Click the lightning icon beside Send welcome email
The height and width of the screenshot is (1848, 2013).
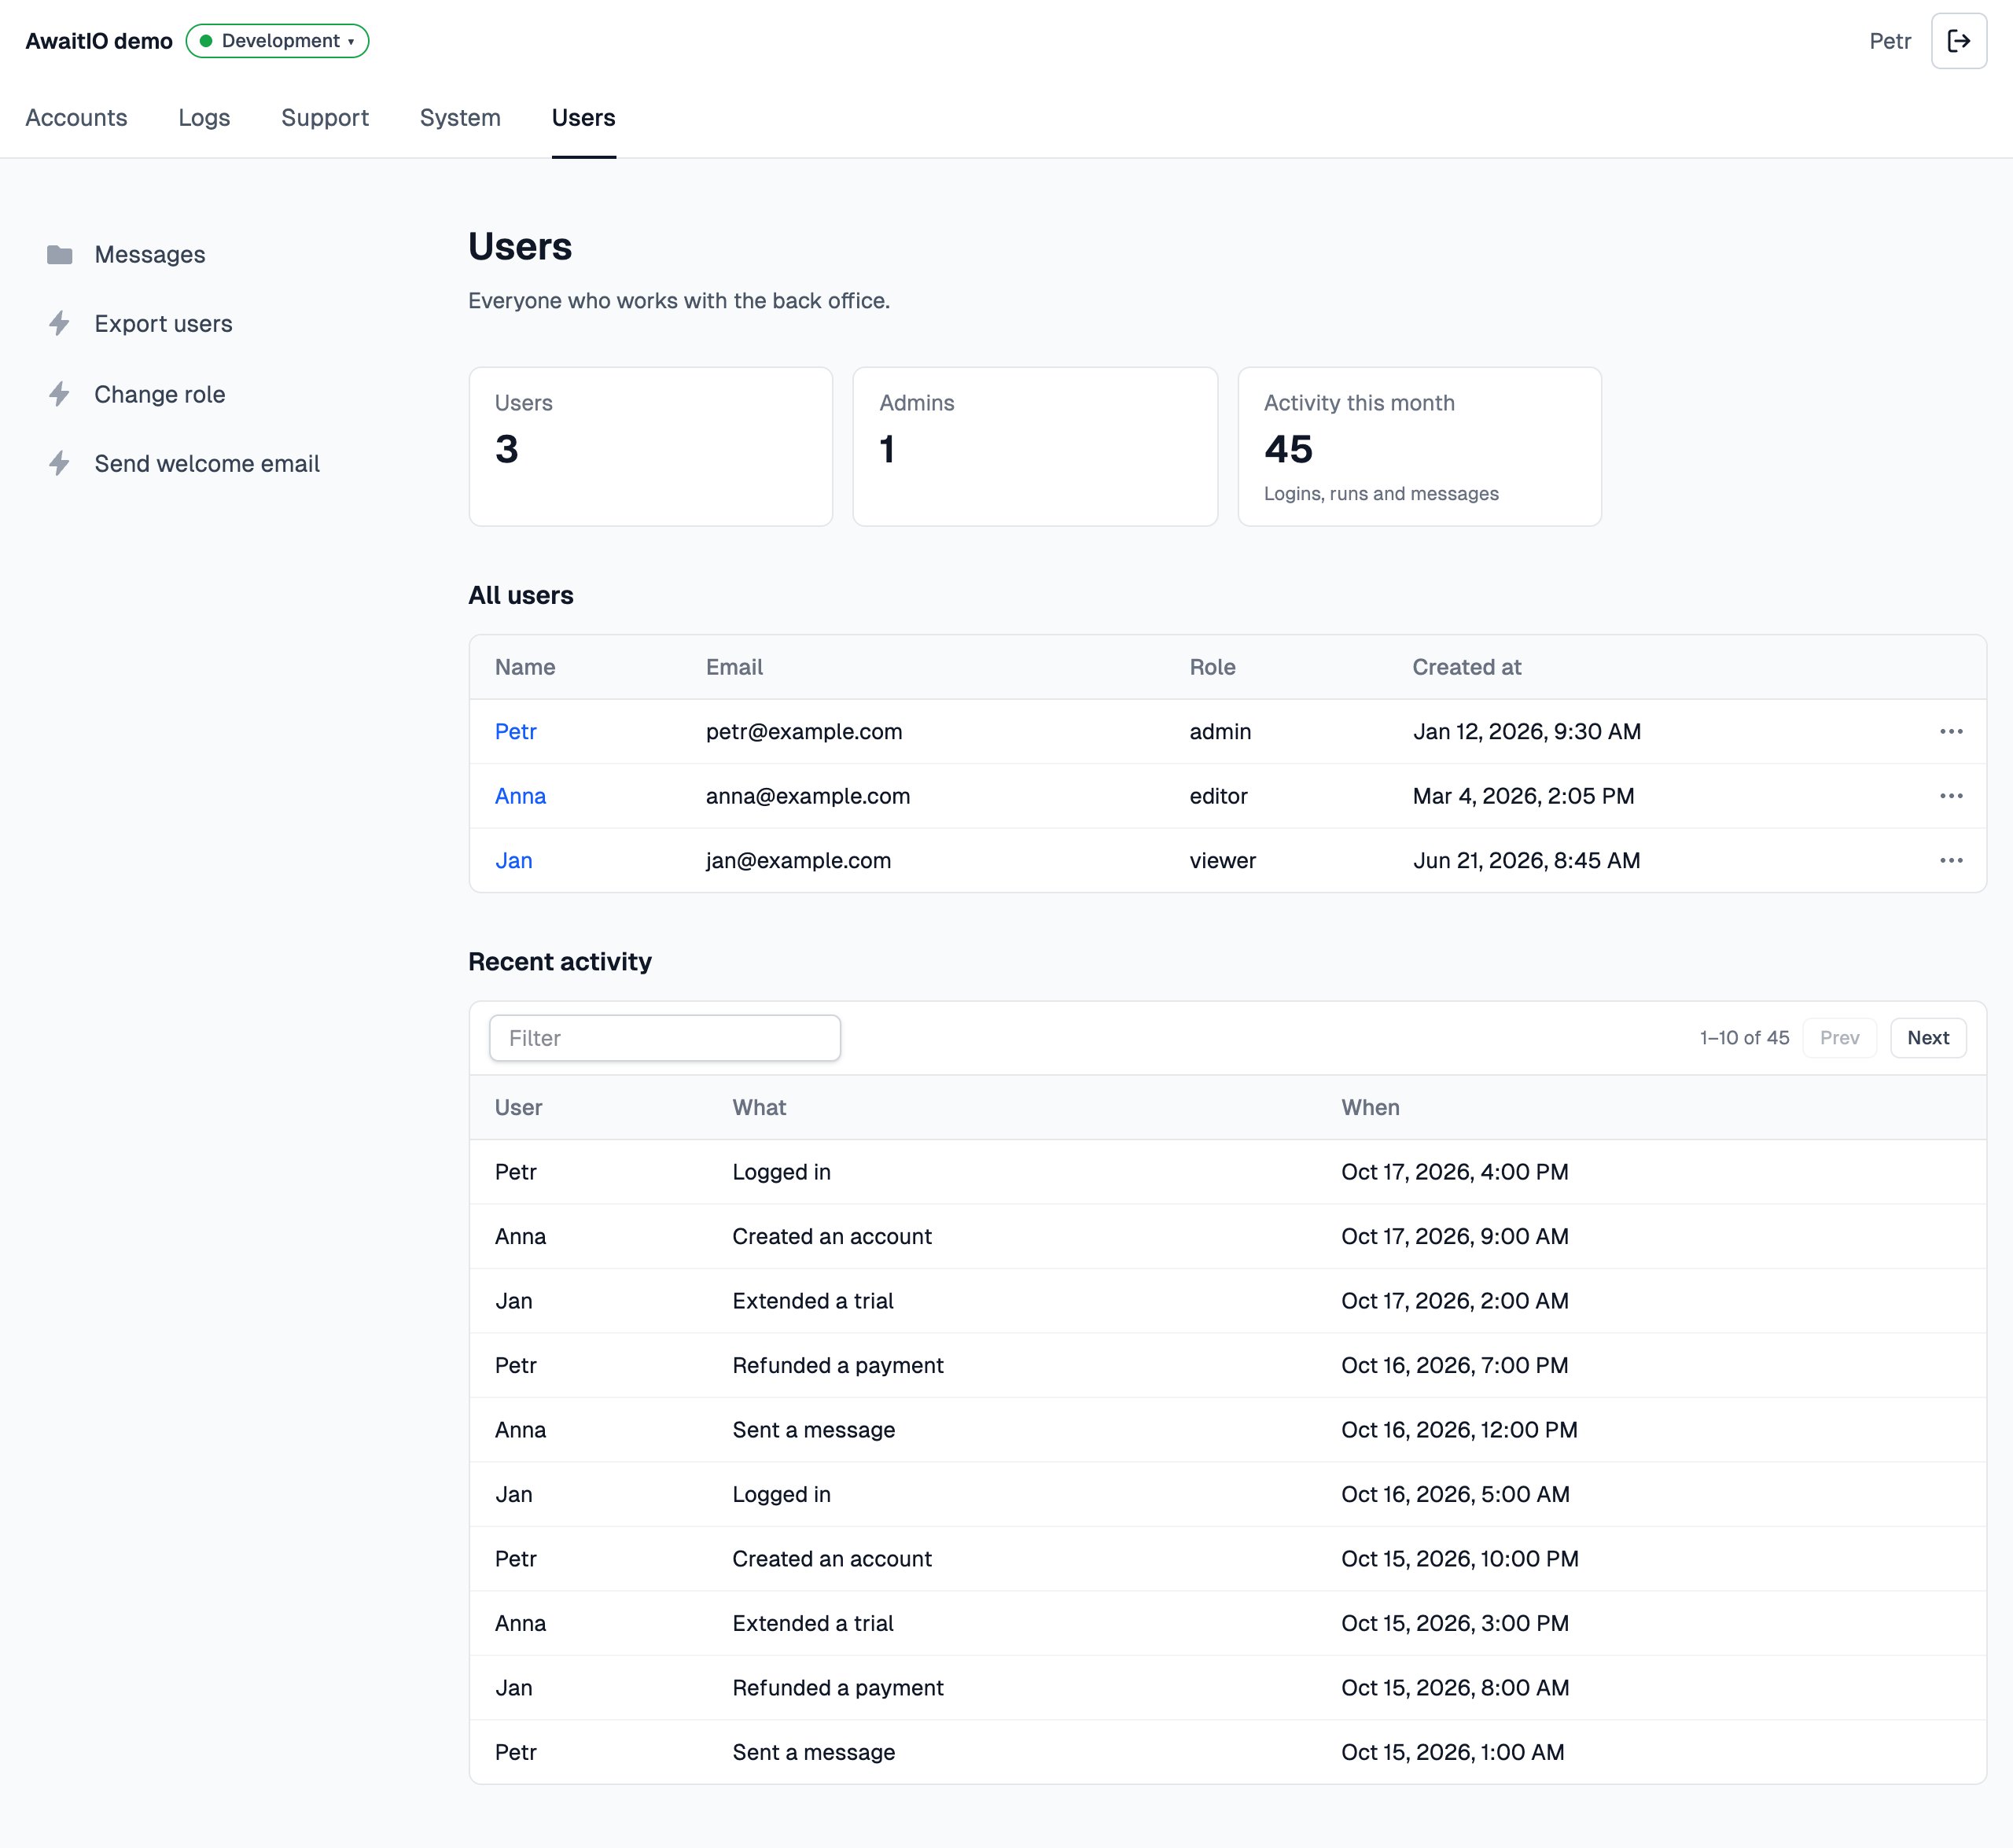(x=60, y=464)
